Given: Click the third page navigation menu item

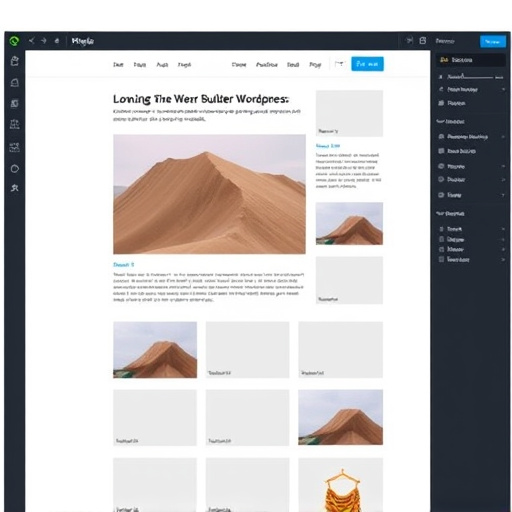Looking at the screenshot, I should pyautogui.click(x=162, y=65).
